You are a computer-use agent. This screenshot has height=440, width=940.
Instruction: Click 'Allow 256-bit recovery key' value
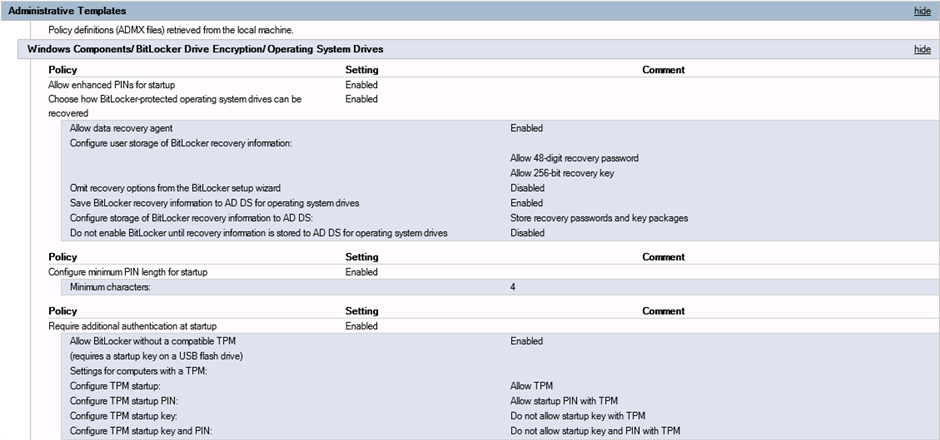(563, 173)
